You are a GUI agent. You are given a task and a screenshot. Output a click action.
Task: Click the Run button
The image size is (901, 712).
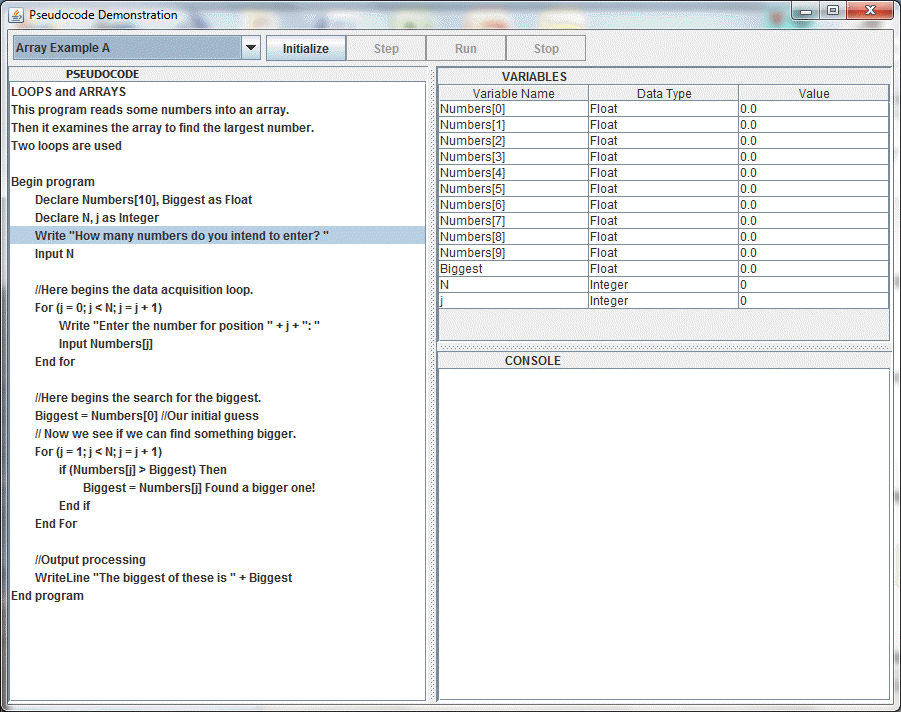coord(466,49)
